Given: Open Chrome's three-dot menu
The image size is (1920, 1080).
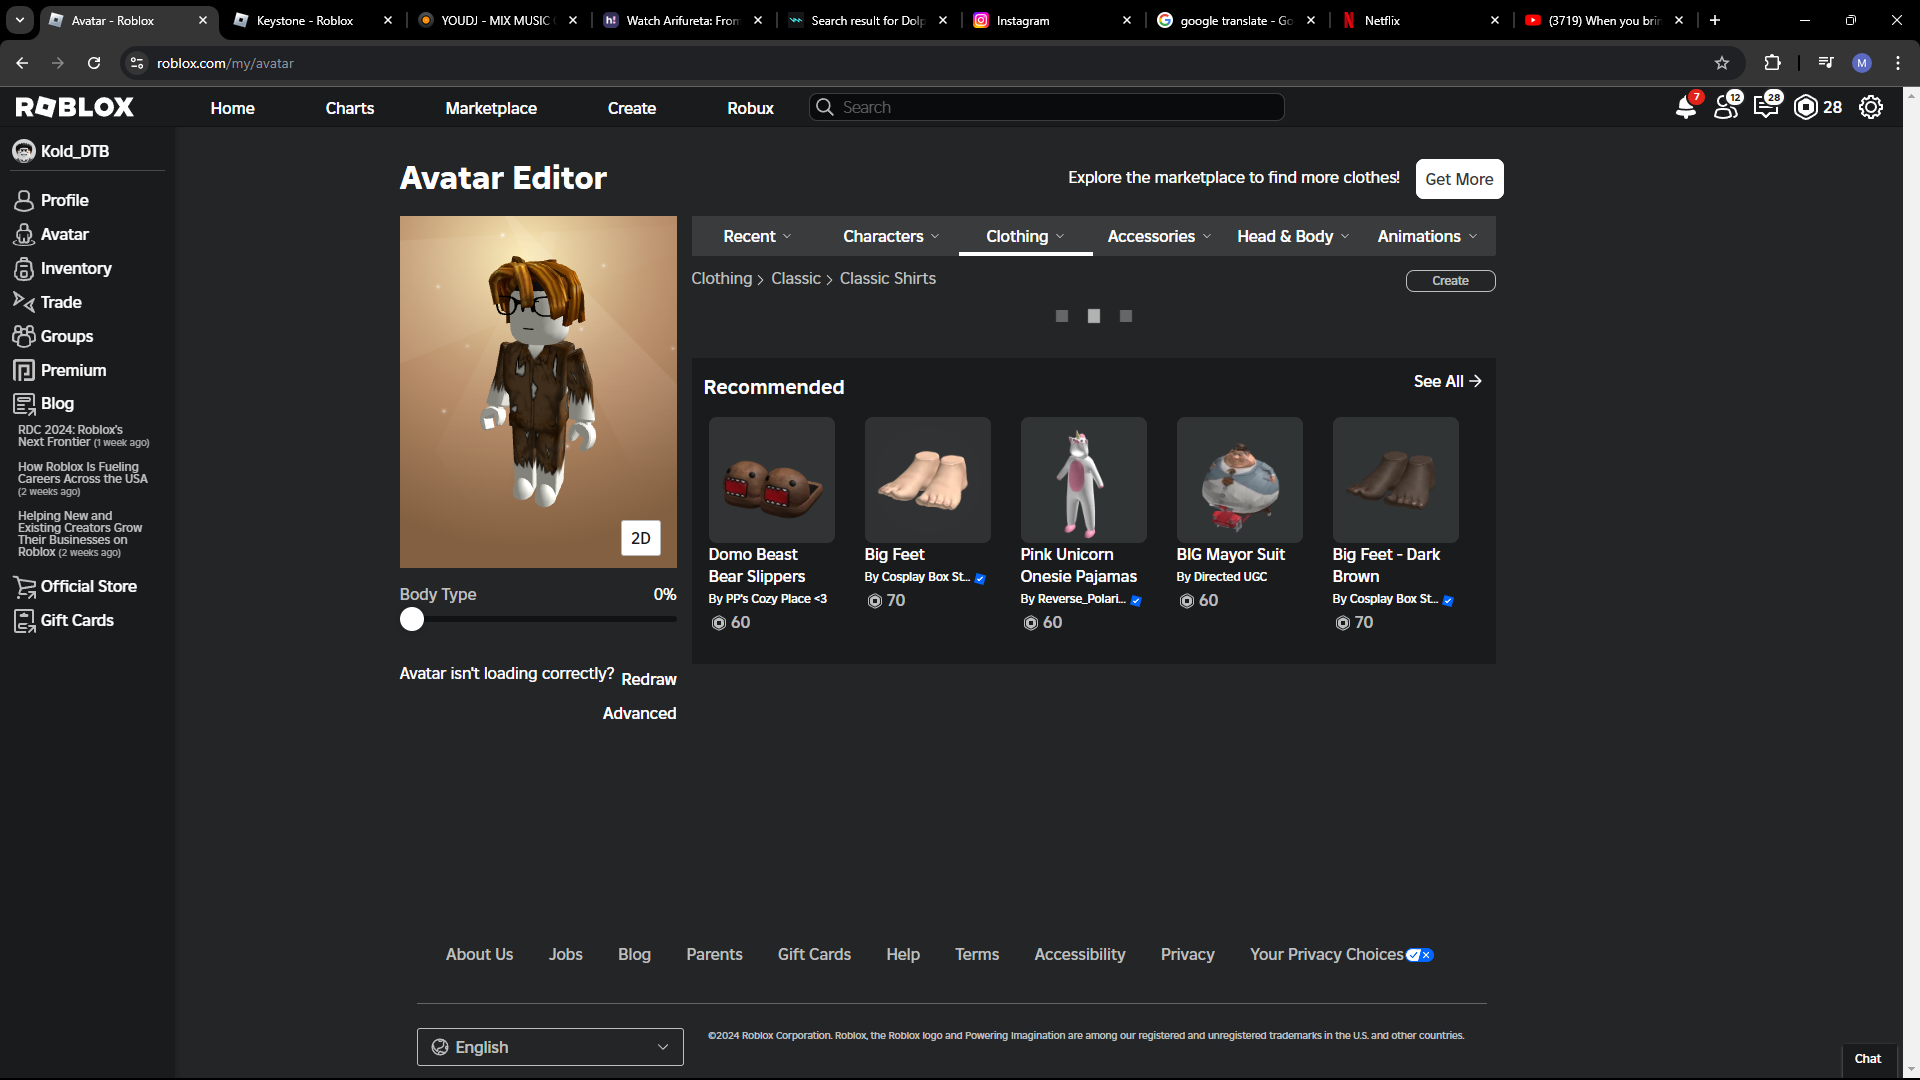Looking at the screenshot, I should pyautogui.click(x=1898, y=63).
